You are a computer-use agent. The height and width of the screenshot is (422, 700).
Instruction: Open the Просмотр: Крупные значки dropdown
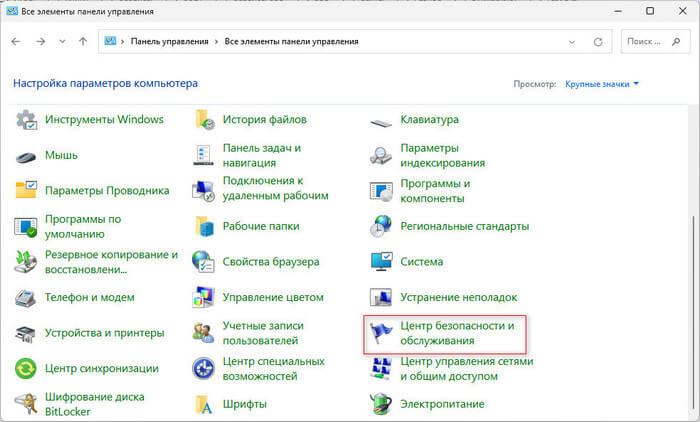point(601,84)
